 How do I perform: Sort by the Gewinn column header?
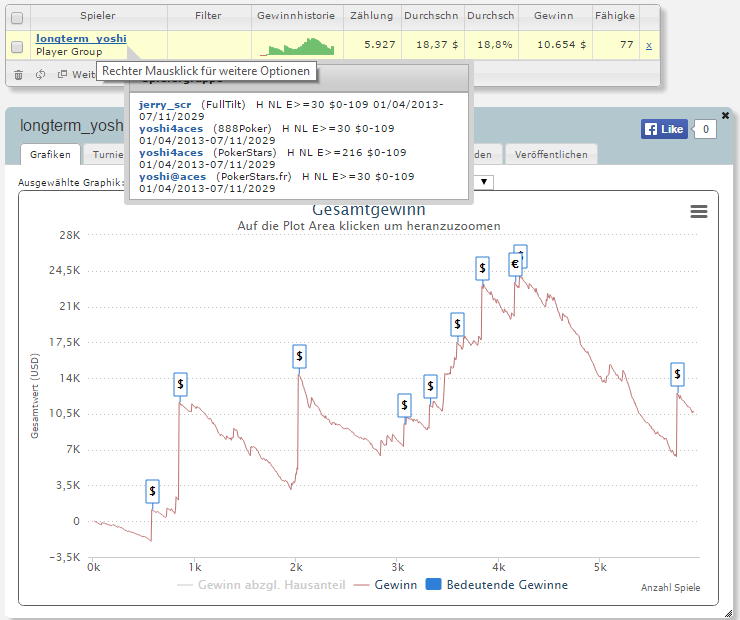554,16
